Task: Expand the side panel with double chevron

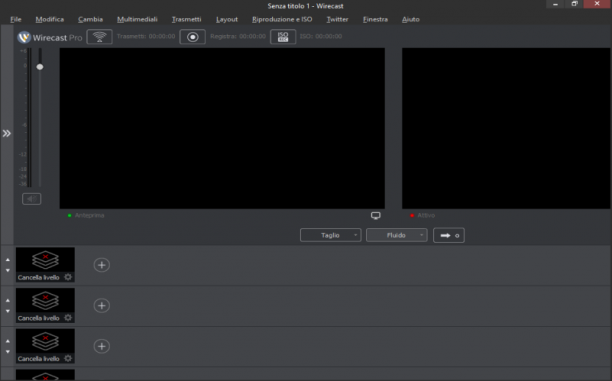Action: [x=7, y=134]
